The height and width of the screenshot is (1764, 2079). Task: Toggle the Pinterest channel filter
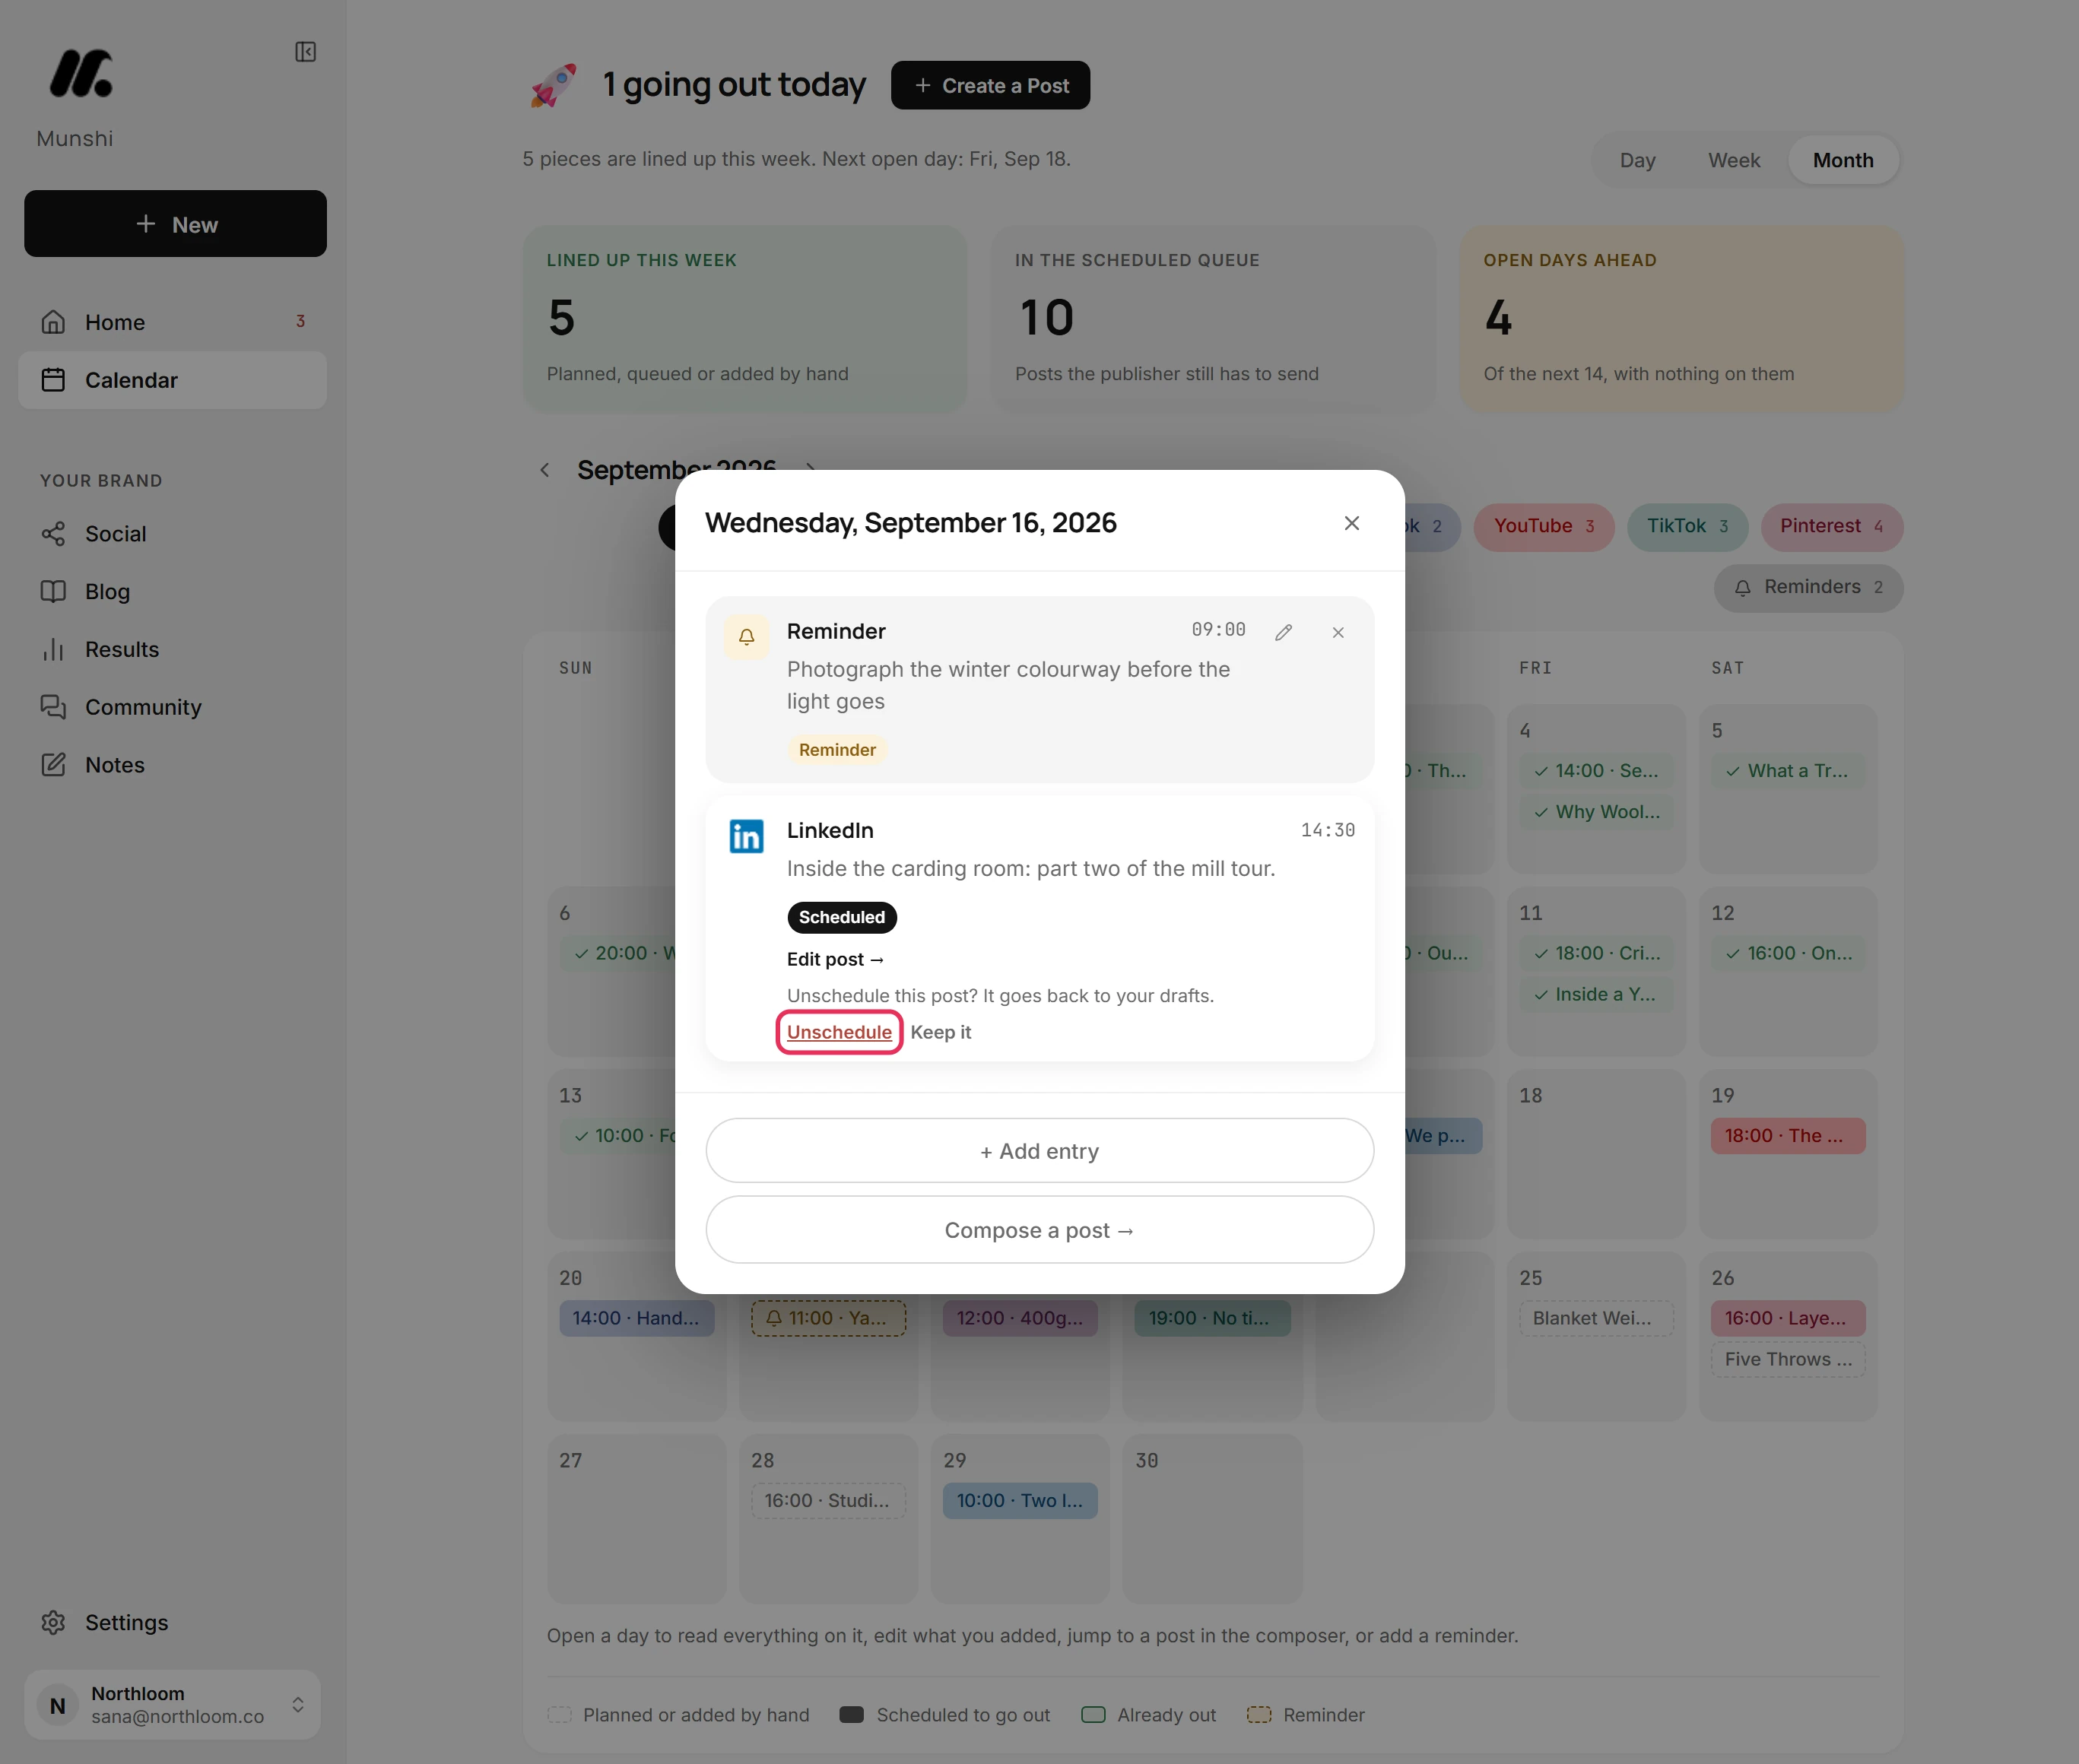pyautogui.click(x=1831, y=527)
